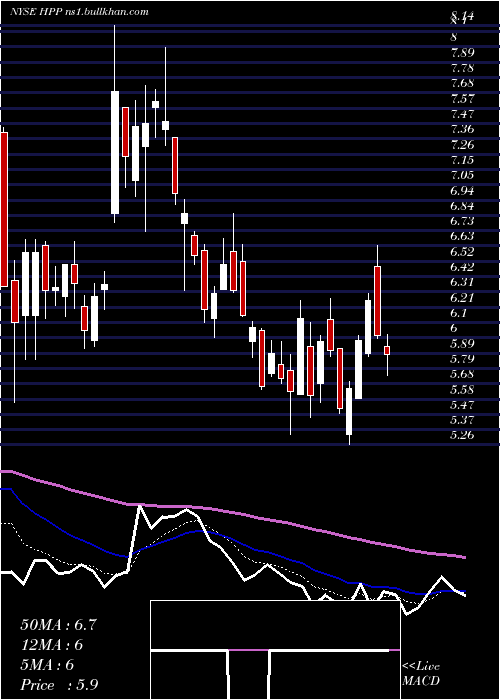Click the 12MA : 6 readout

(x=52, y=645)
